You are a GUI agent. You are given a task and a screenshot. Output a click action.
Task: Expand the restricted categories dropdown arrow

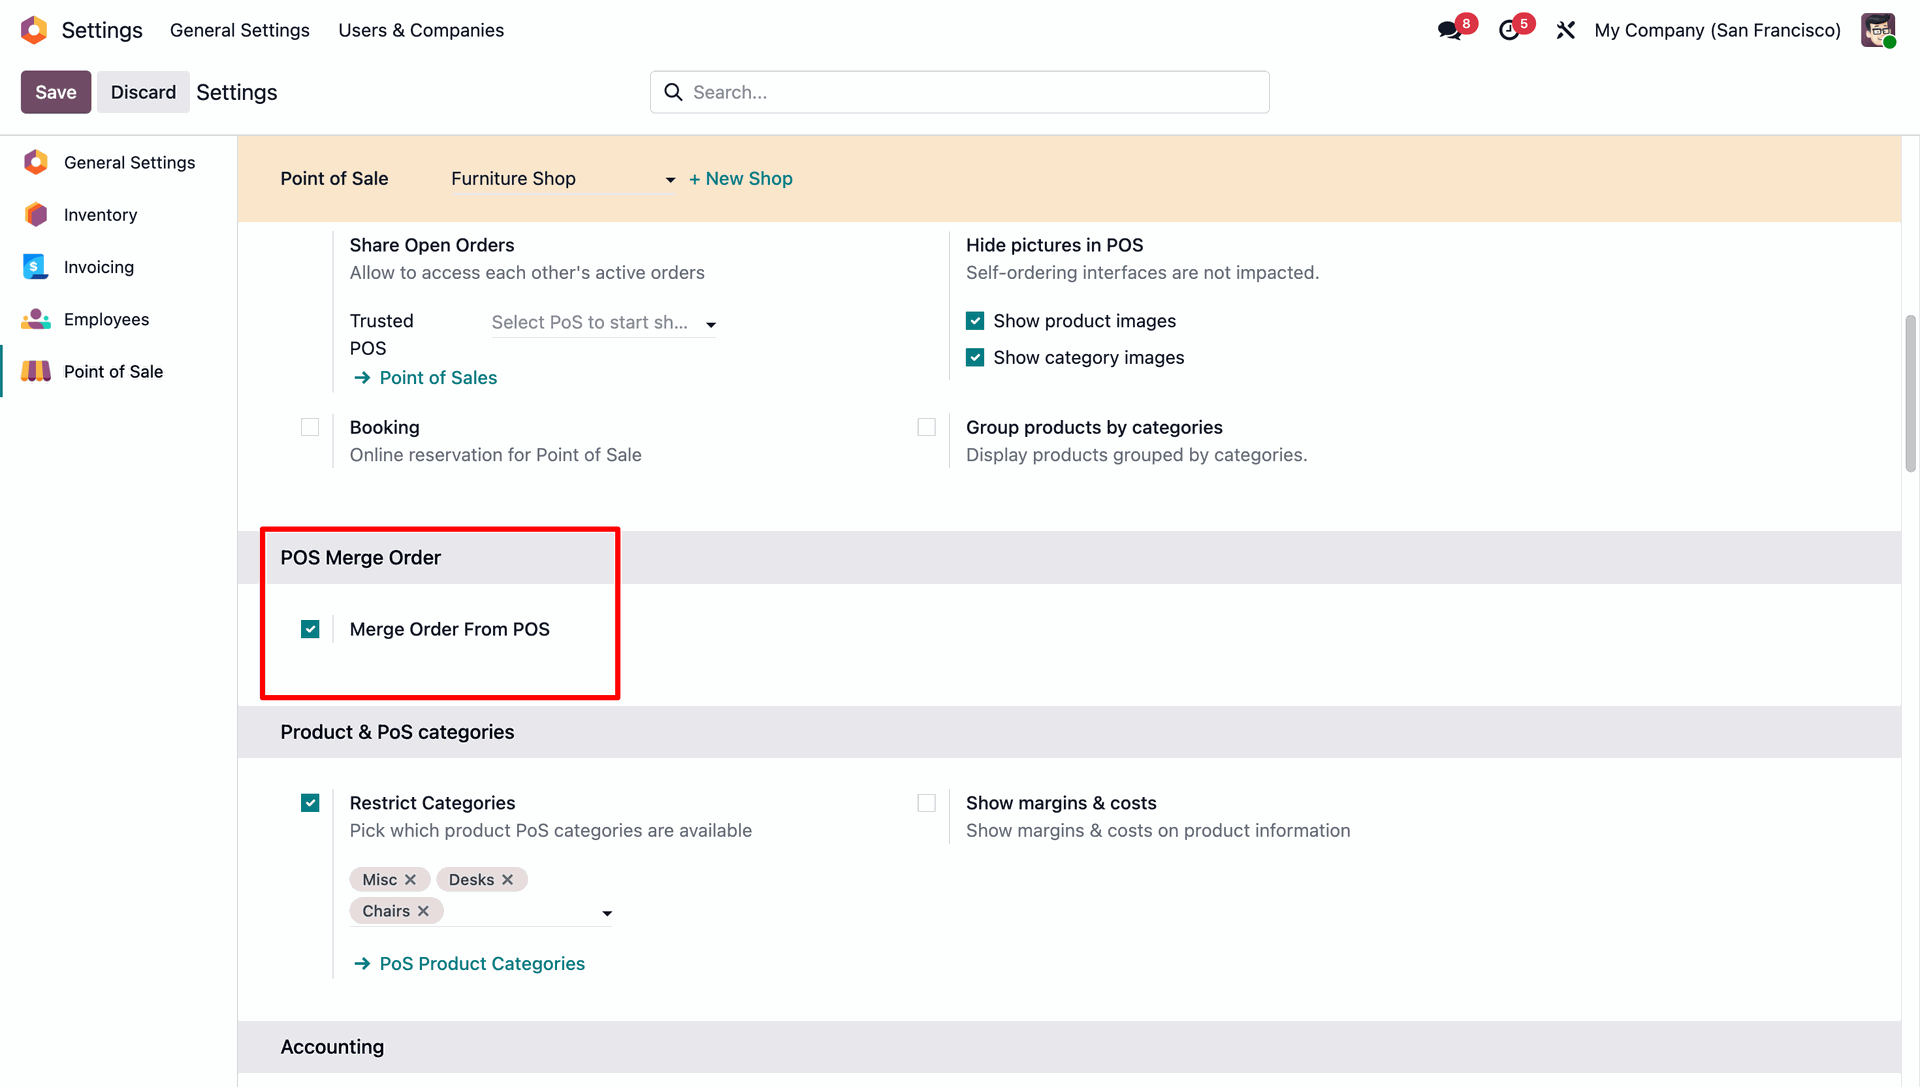tap(607, 913)
